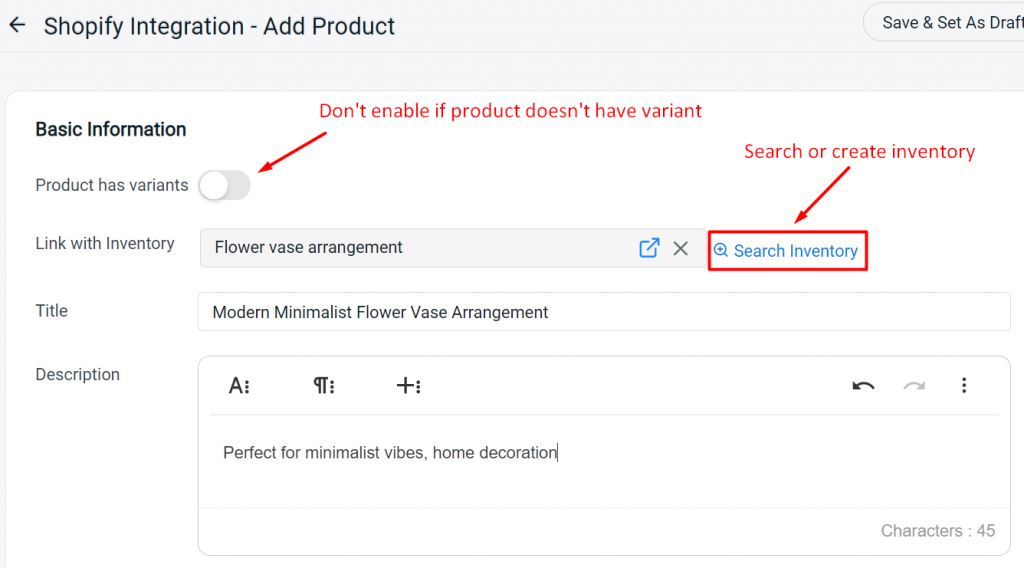1024x568 pixels.
Task: Open the editor's more options menu
Action: (x=964, y=386)
